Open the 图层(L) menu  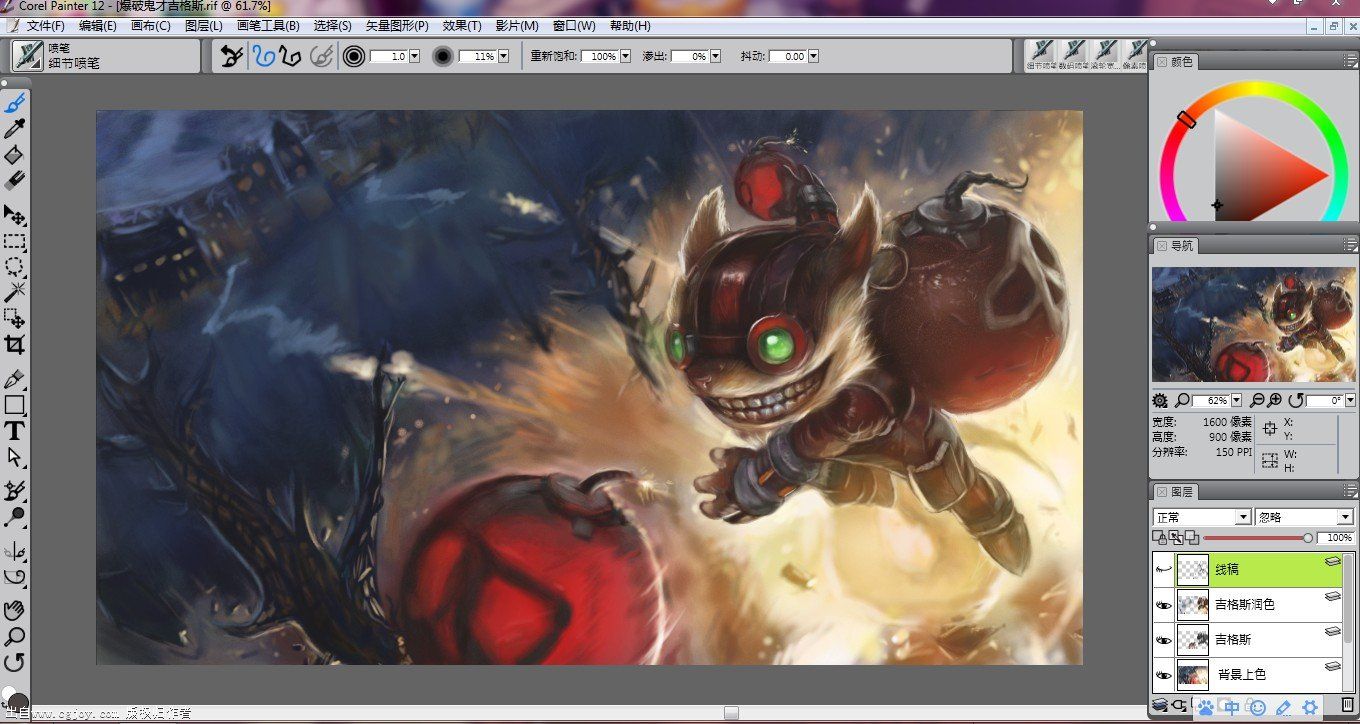click(x=204, y=26)
